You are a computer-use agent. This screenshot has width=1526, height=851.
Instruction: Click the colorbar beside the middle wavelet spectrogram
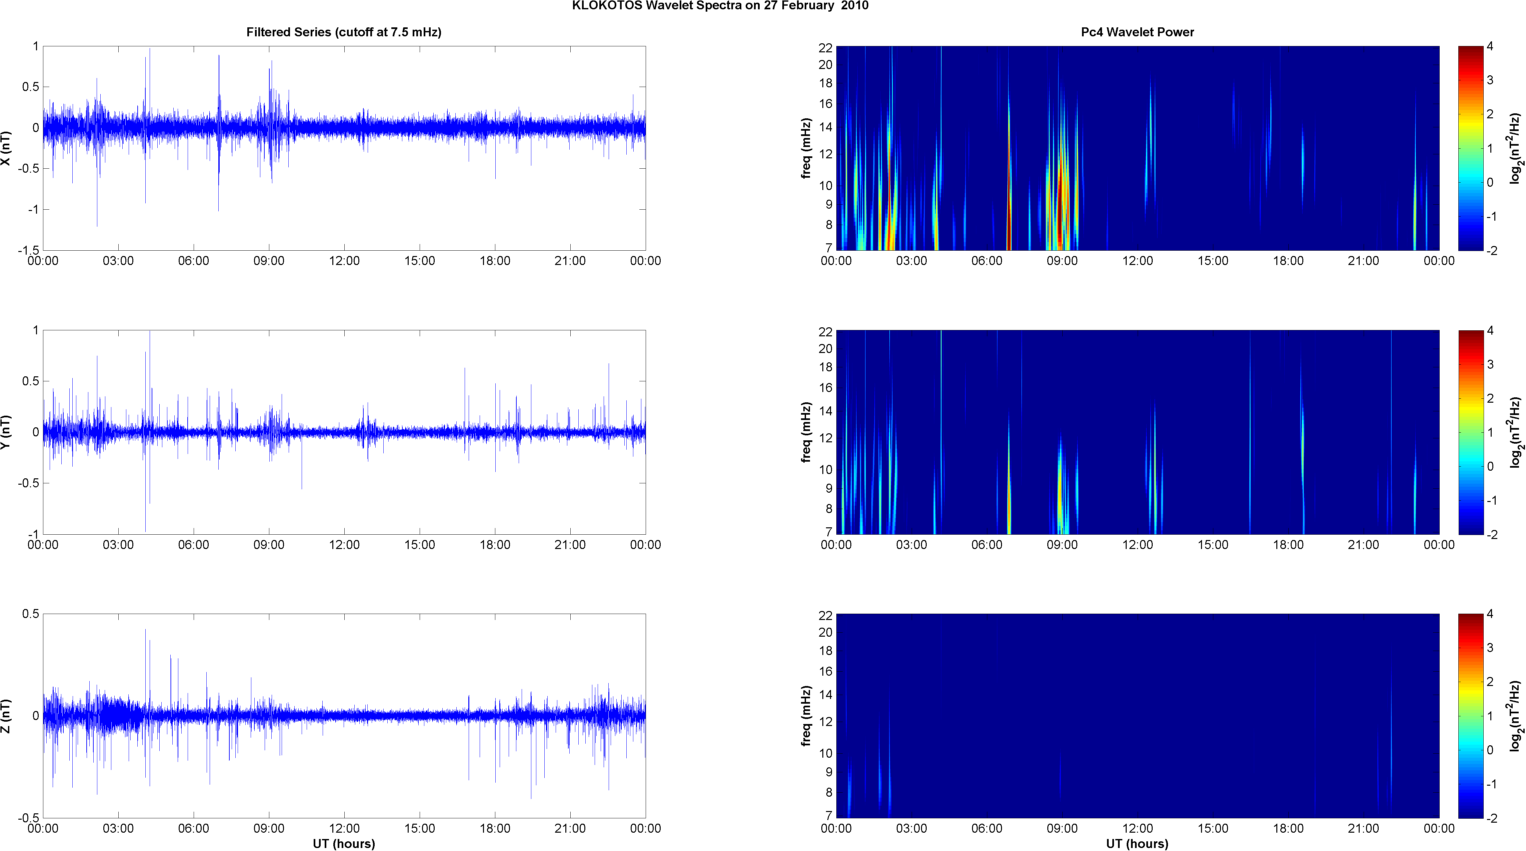(x=1470, y=432)
